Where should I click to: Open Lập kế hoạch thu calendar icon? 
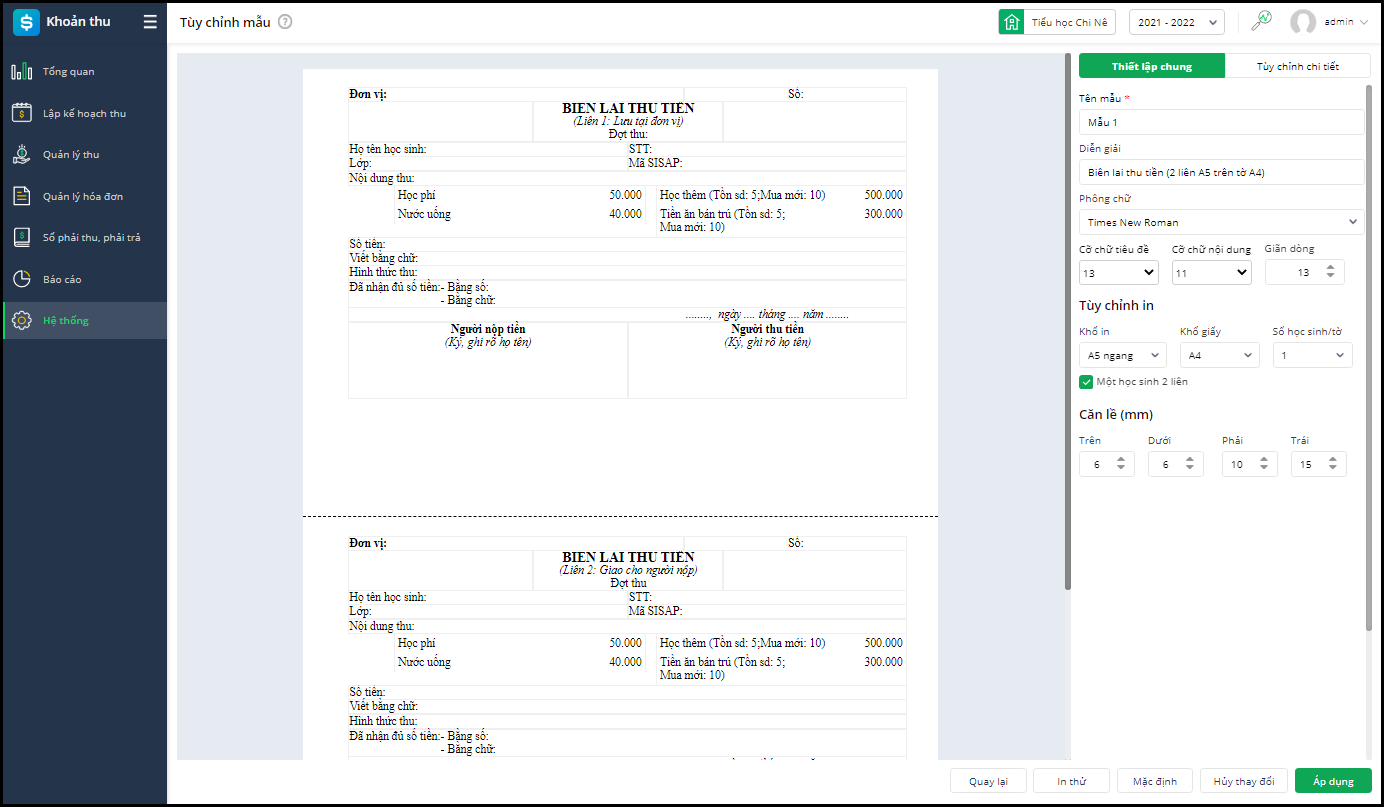[22, 113]
